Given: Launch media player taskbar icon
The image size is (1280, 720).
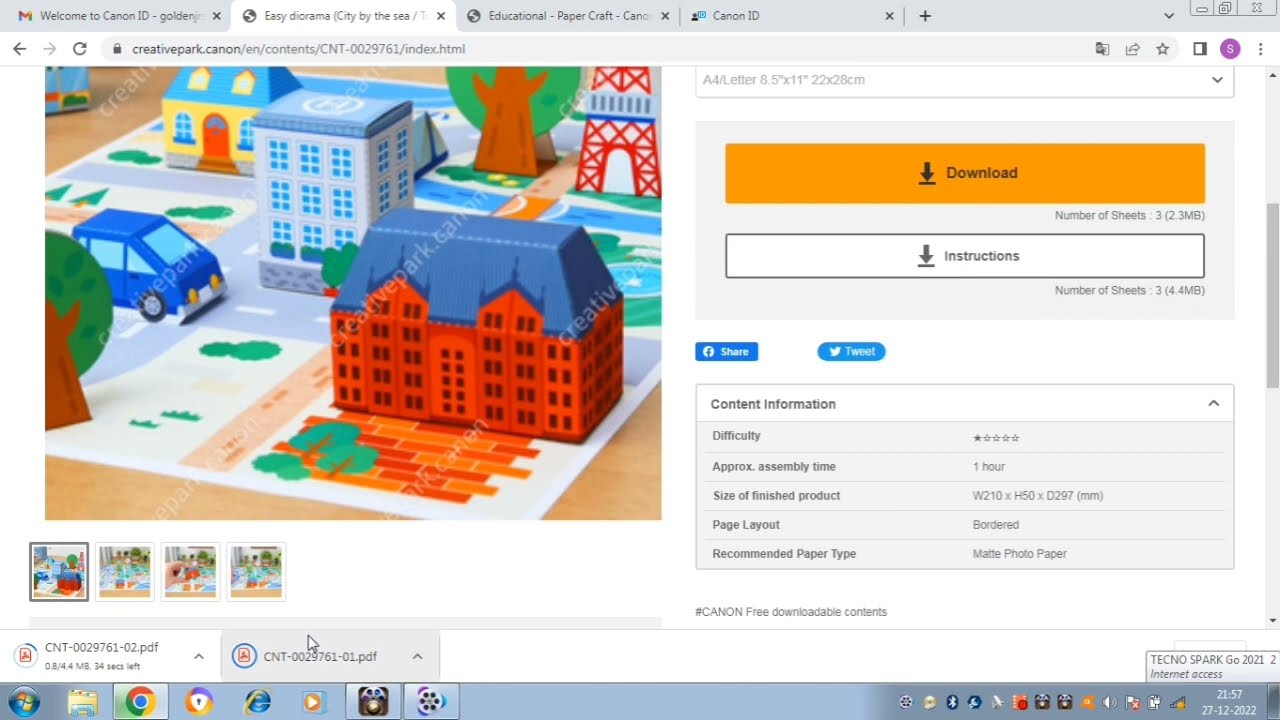Looking at the screenshot, I should [x=312, y=702].
